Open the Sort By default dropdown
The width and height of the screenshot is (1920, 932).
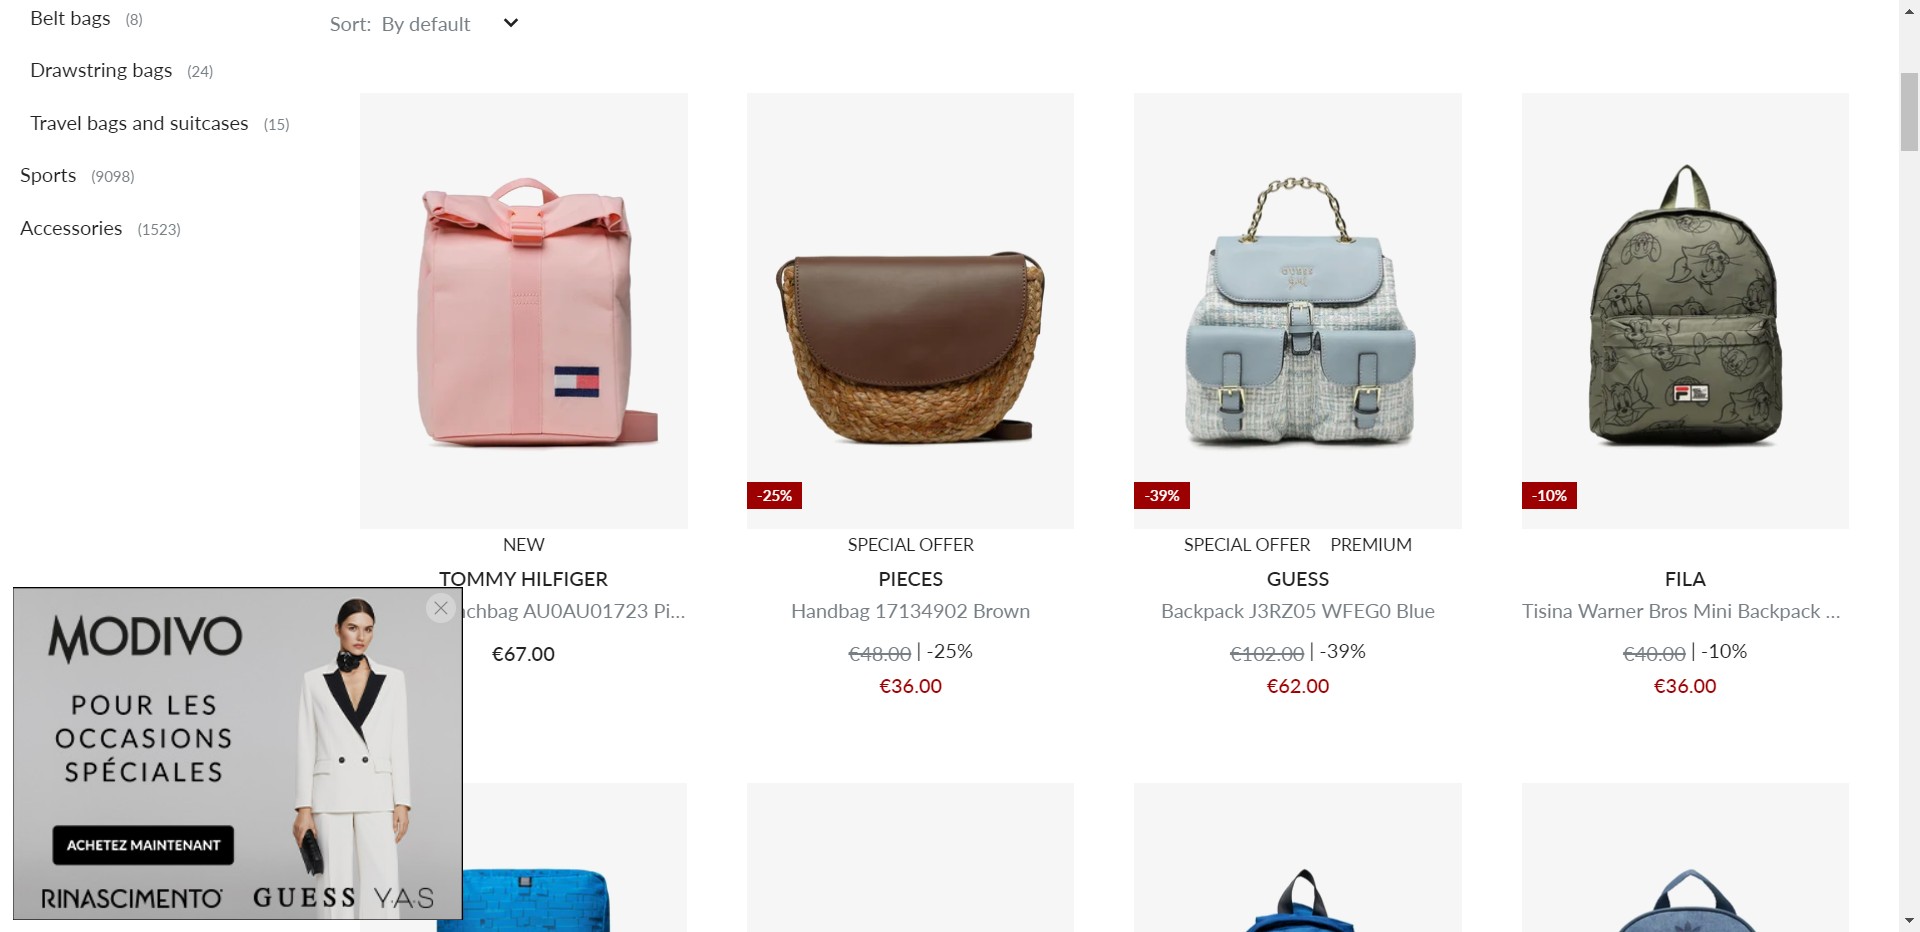pos(424,24)
